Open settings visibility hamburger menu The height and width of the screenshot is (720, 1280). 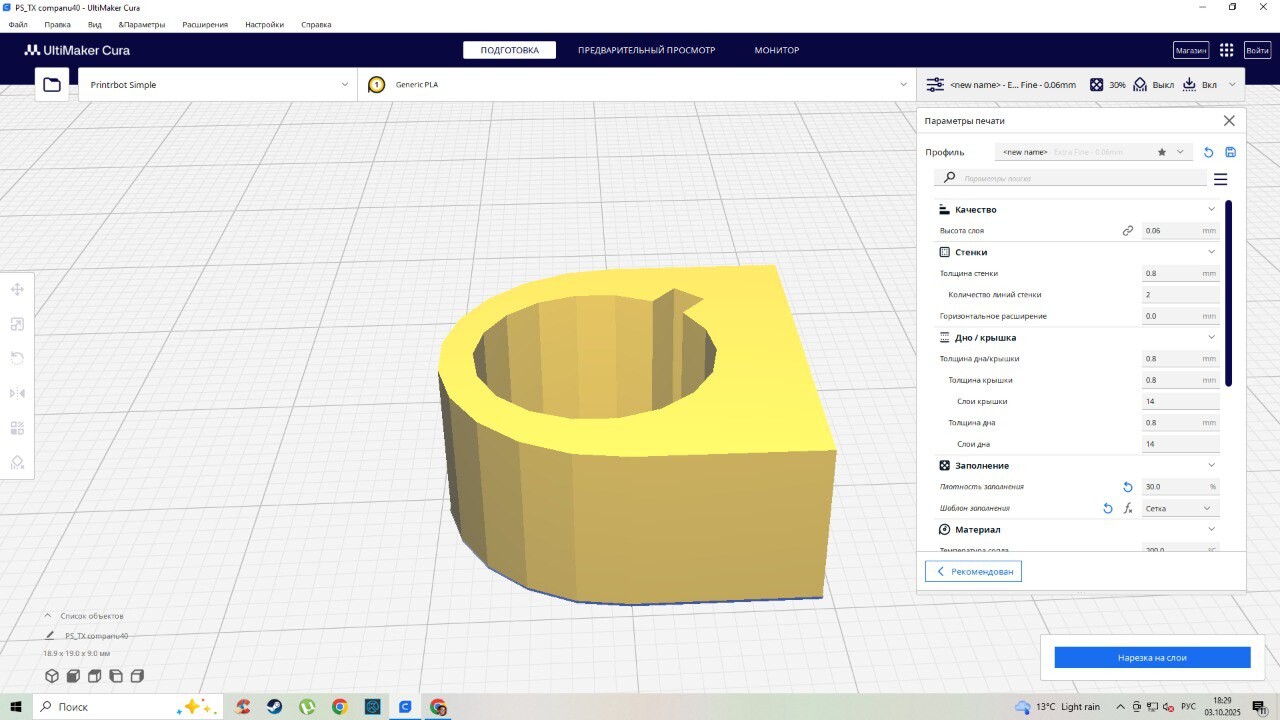(x=1220, y=179)
